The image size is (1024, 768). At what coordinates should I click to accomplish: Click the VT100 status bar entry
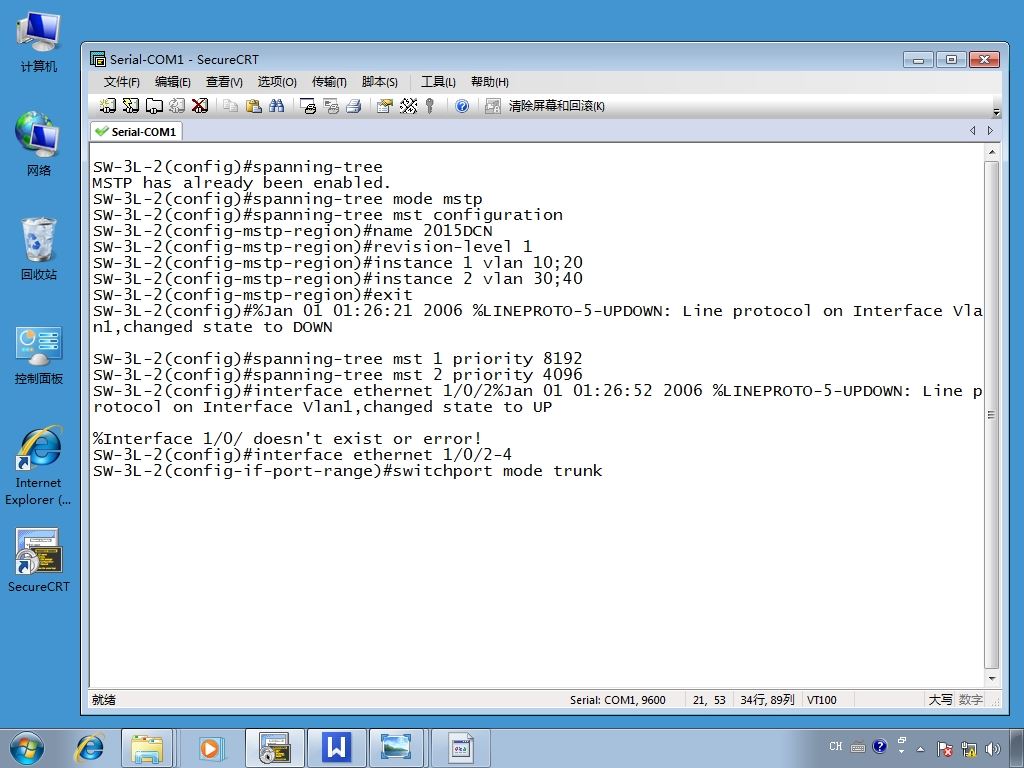(x=822, y=699)
